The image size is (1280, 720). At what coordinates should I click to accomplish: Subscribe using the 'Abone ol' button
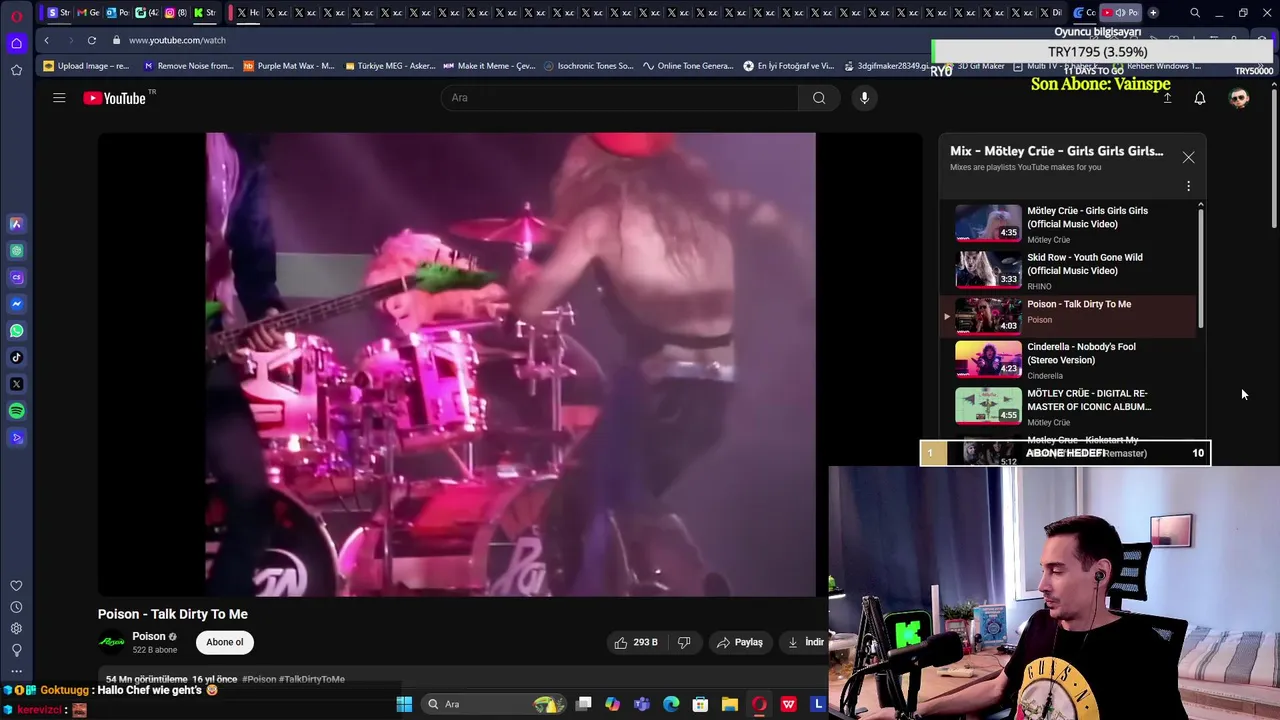click(x=225, y=642)
